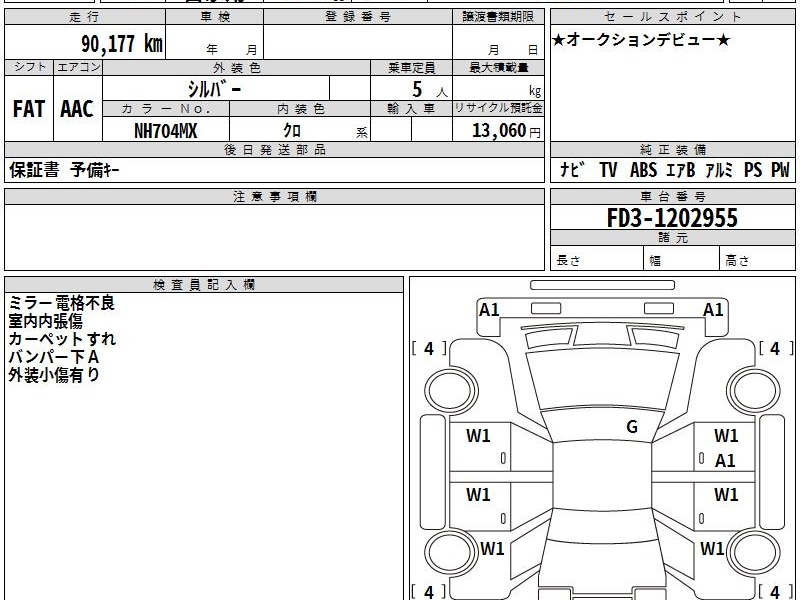
Task: Select the 長さ dimension cell
Action: pos(597,259)
